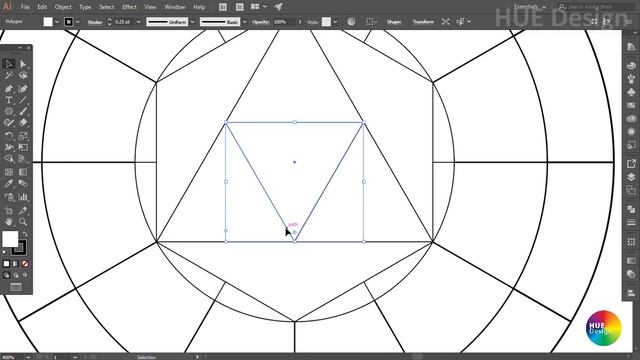This screenshot has height=360, width=640.
Task: Select the Symbol Sprayer tool
Action: 9,197
